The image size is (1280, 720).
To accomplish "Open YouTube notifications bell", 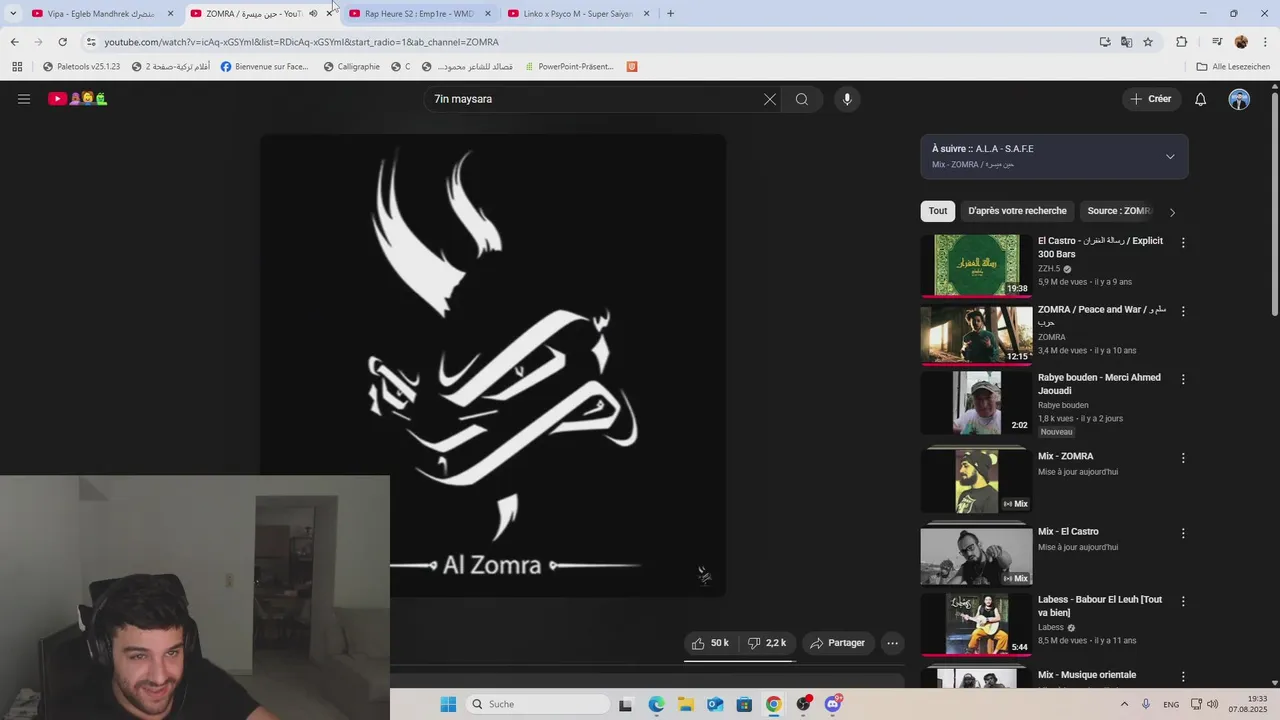I will click(1201, 99).
